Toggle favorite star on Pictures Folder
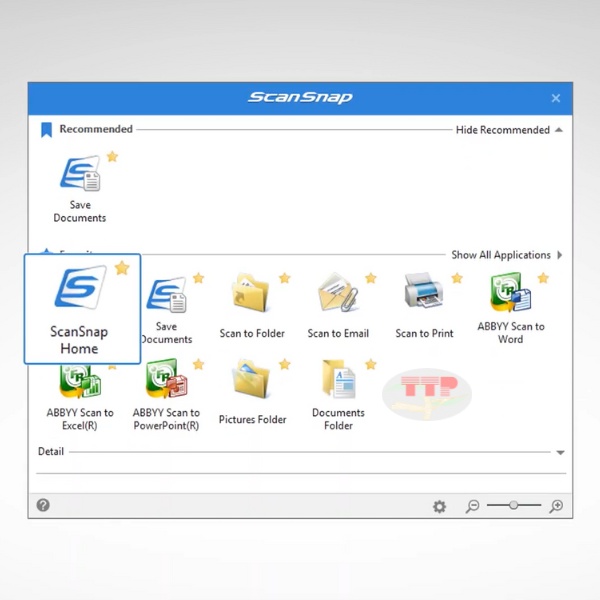The width and height of the screenshot is (600, 600). (x=284, y=364)
